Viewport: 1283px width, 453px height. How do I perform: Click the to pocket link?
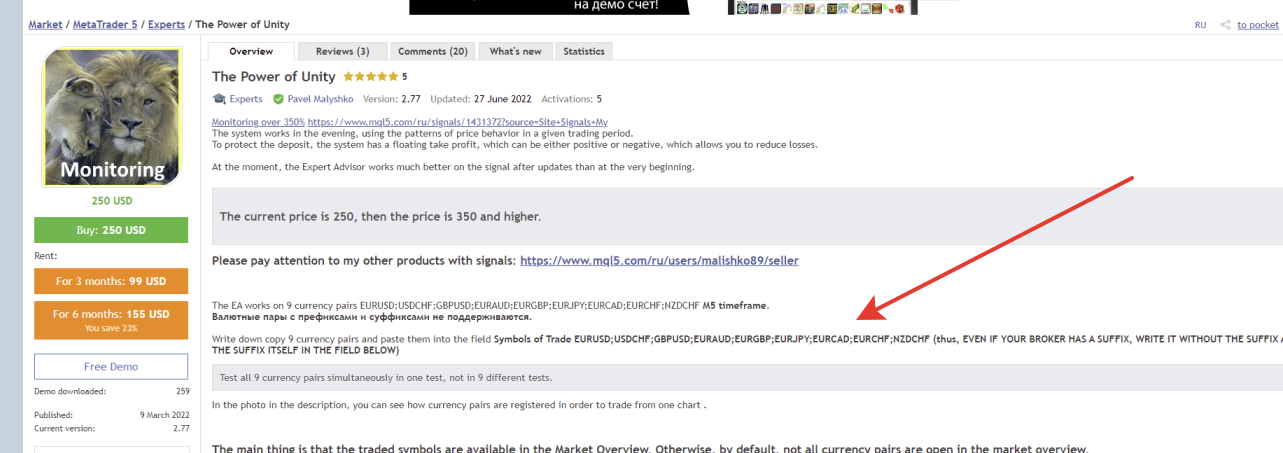pos(1258,25)
